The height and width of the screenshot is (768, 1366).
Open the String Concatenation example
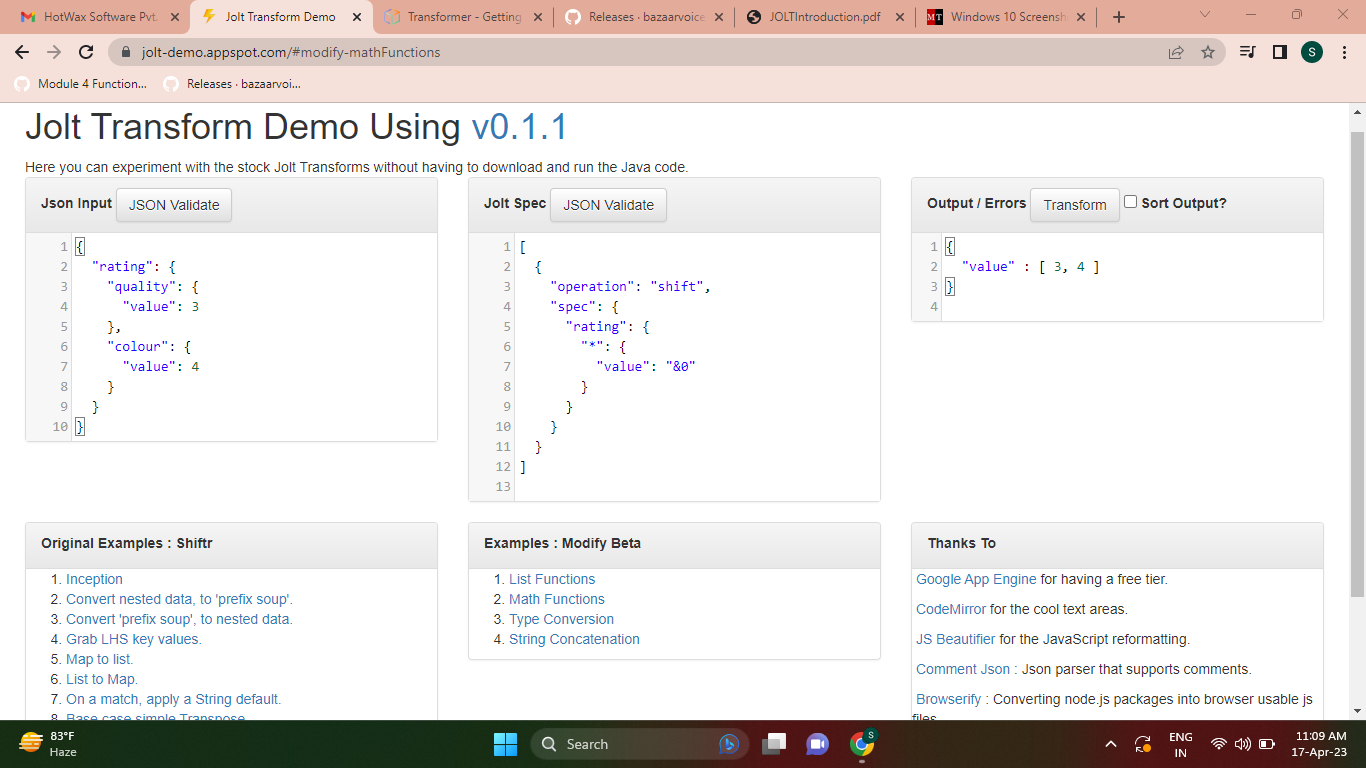pyautogui.click(x=574, y=639)
